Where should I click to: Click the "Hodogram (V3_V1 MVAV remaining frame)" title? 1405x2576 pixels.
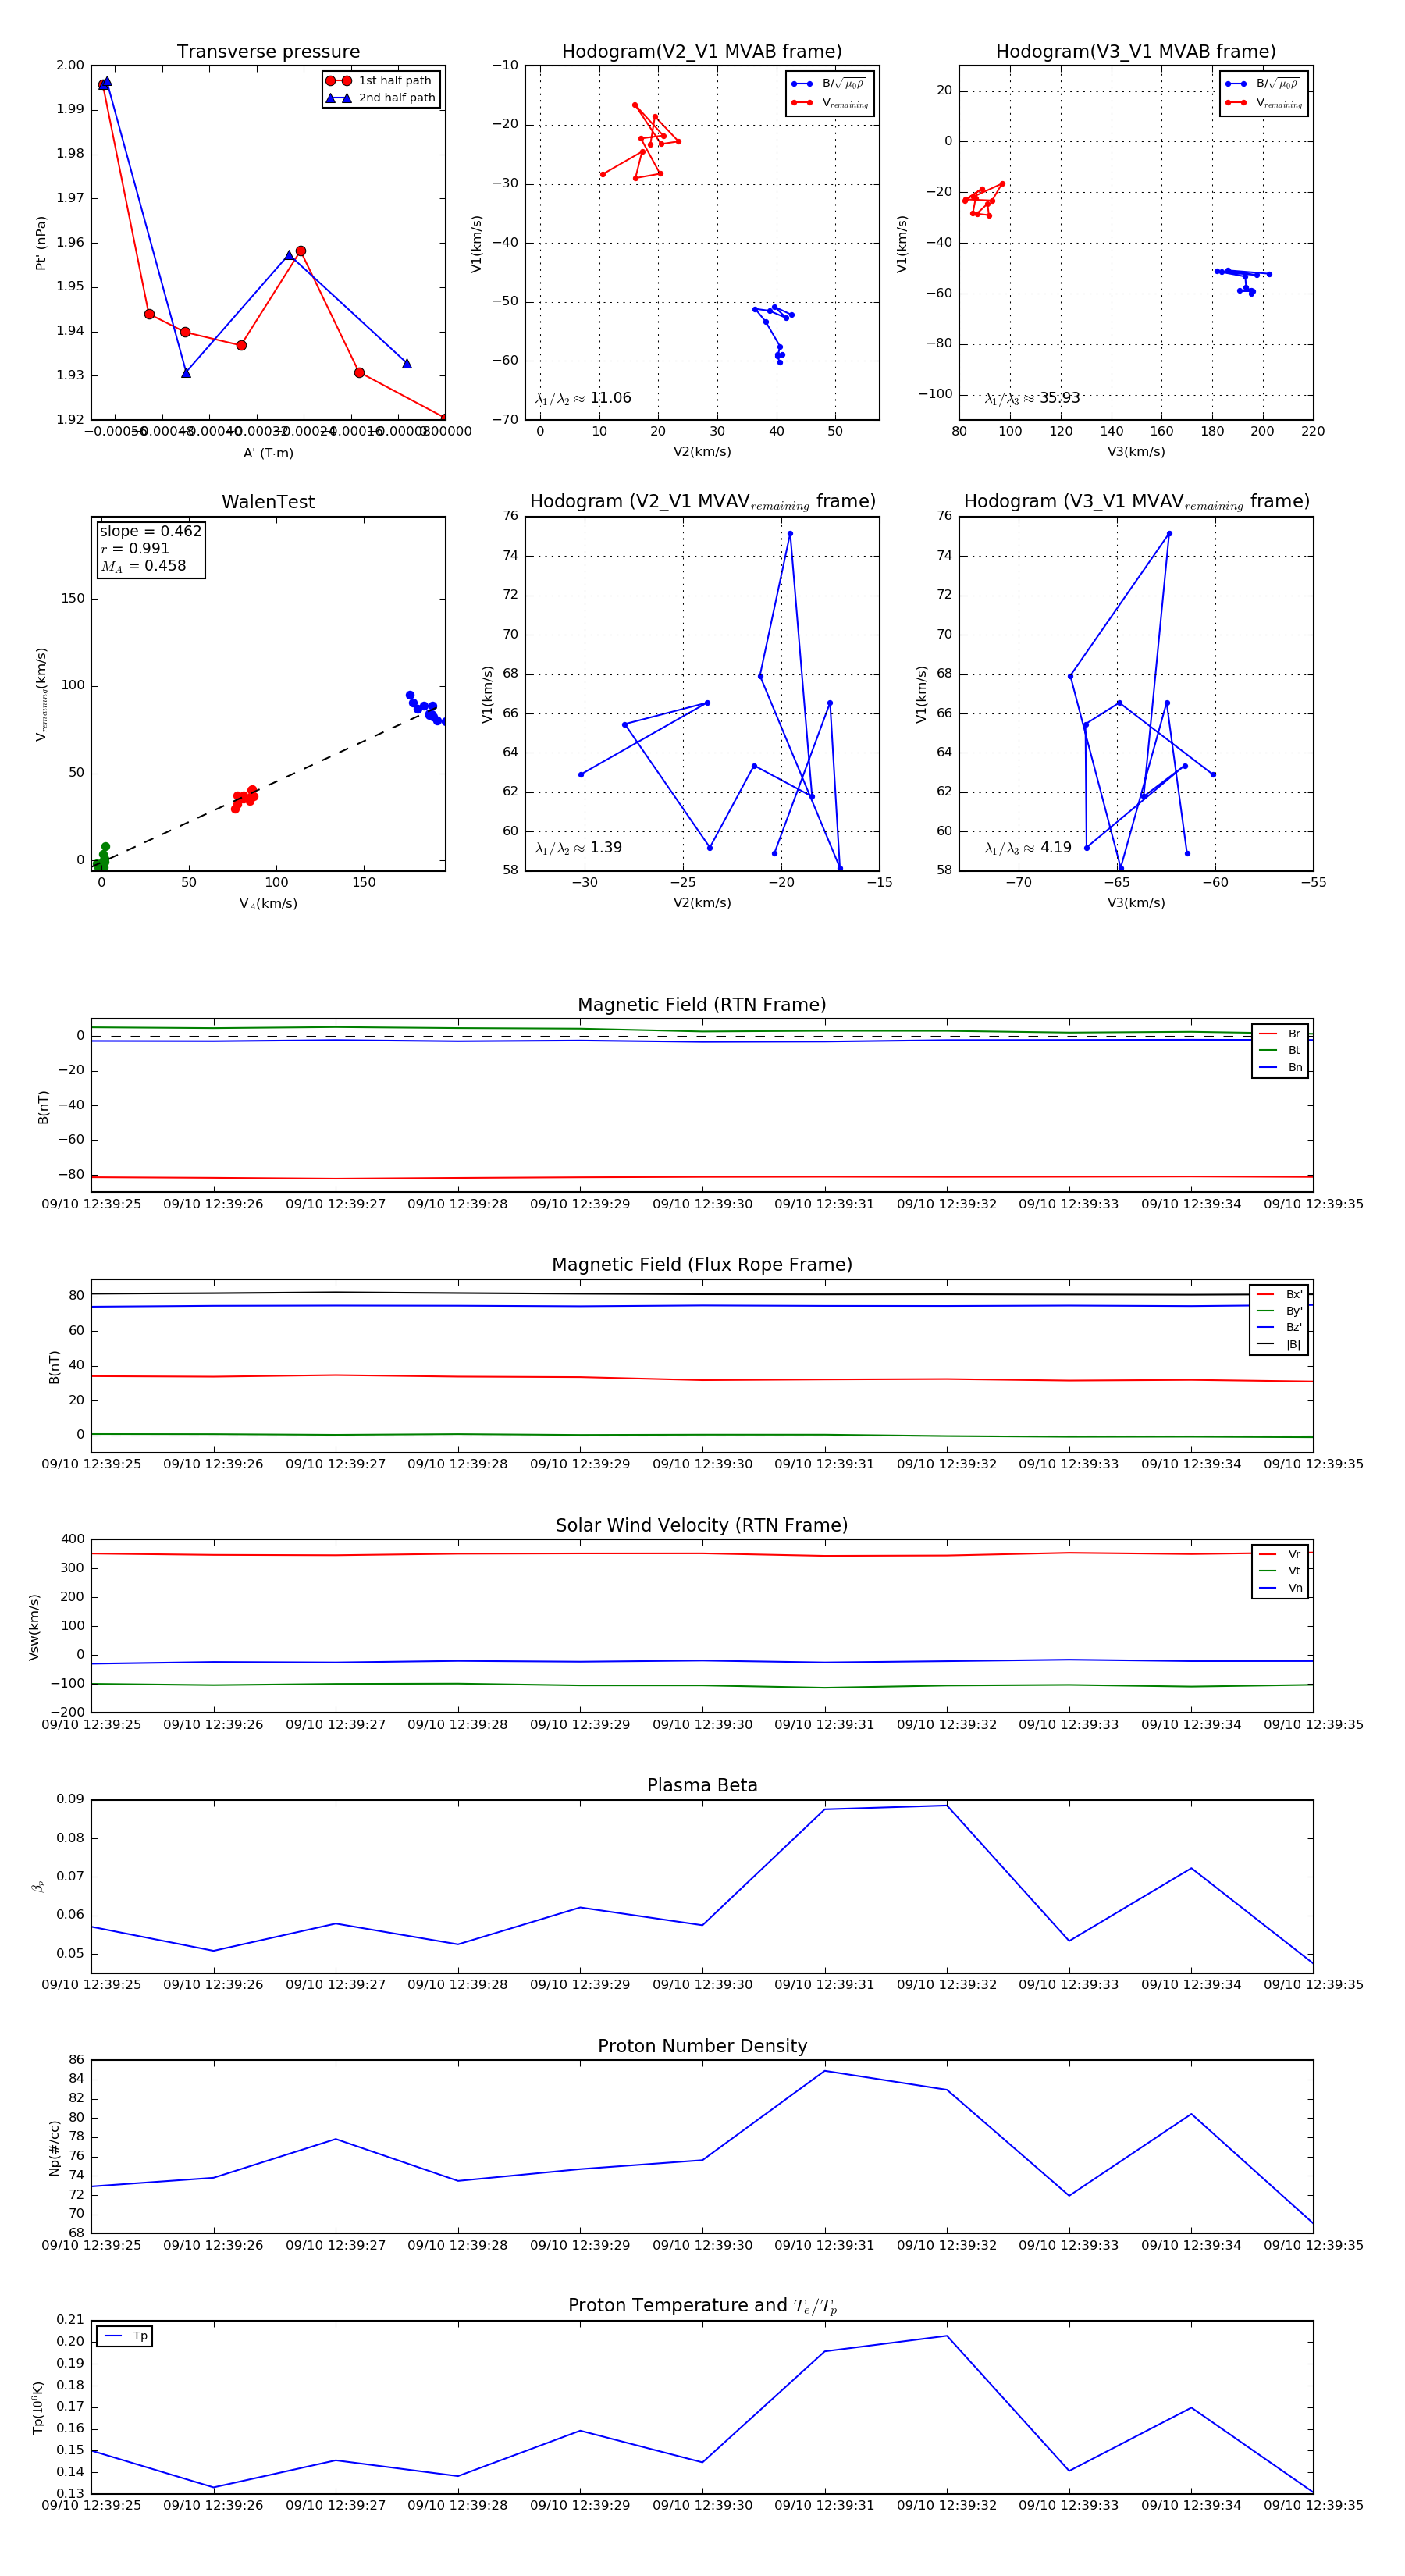coord(1136,502)
